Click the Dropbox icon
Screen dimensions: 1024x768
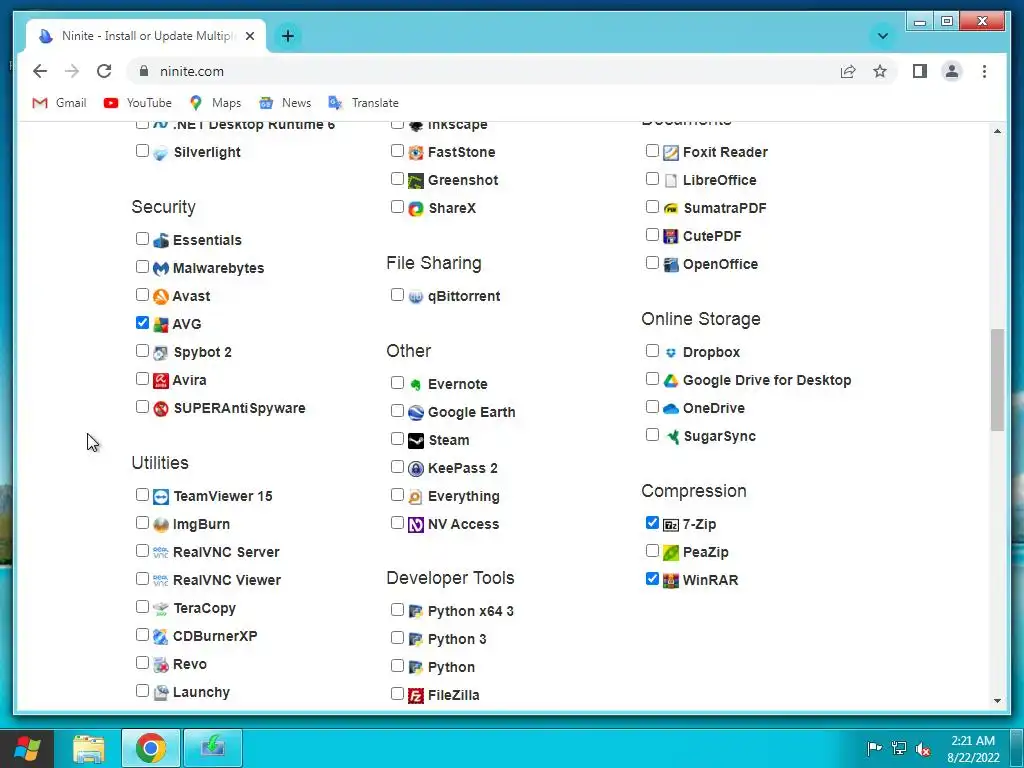point(671,353)
